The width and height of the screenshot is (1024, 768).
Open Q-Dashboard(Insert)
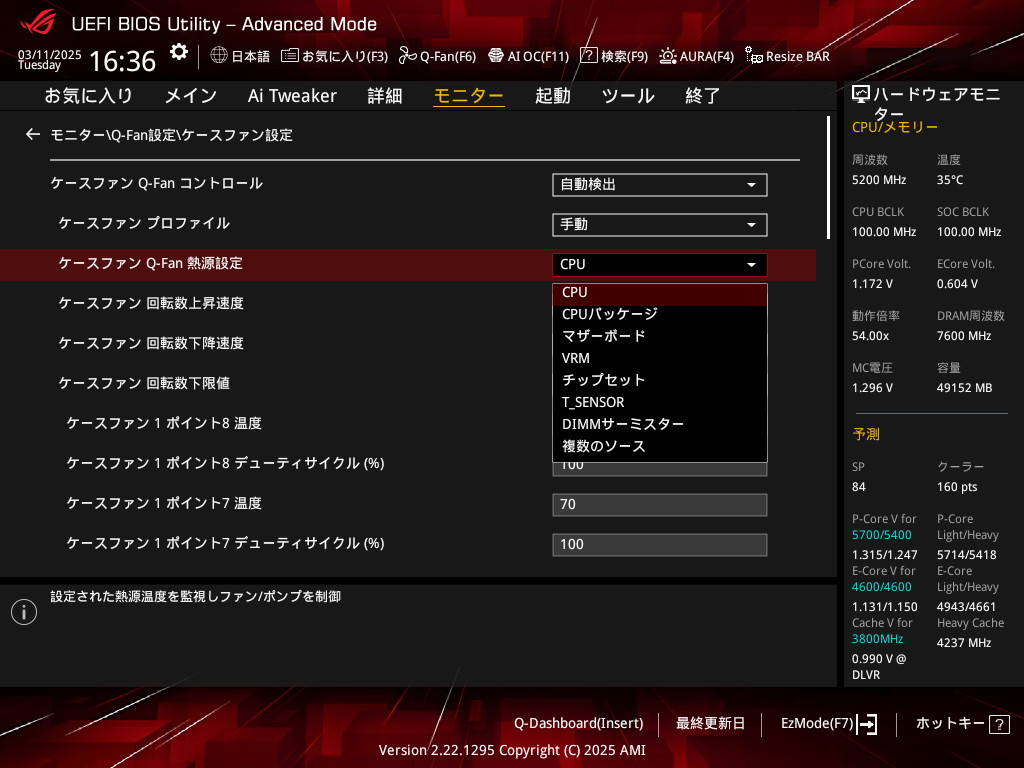pos(579,724)
